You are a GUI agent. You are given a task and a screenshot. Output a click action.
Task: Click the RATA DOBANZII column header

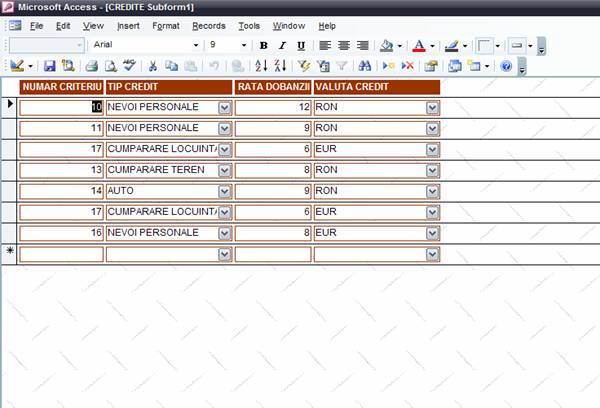273,86
